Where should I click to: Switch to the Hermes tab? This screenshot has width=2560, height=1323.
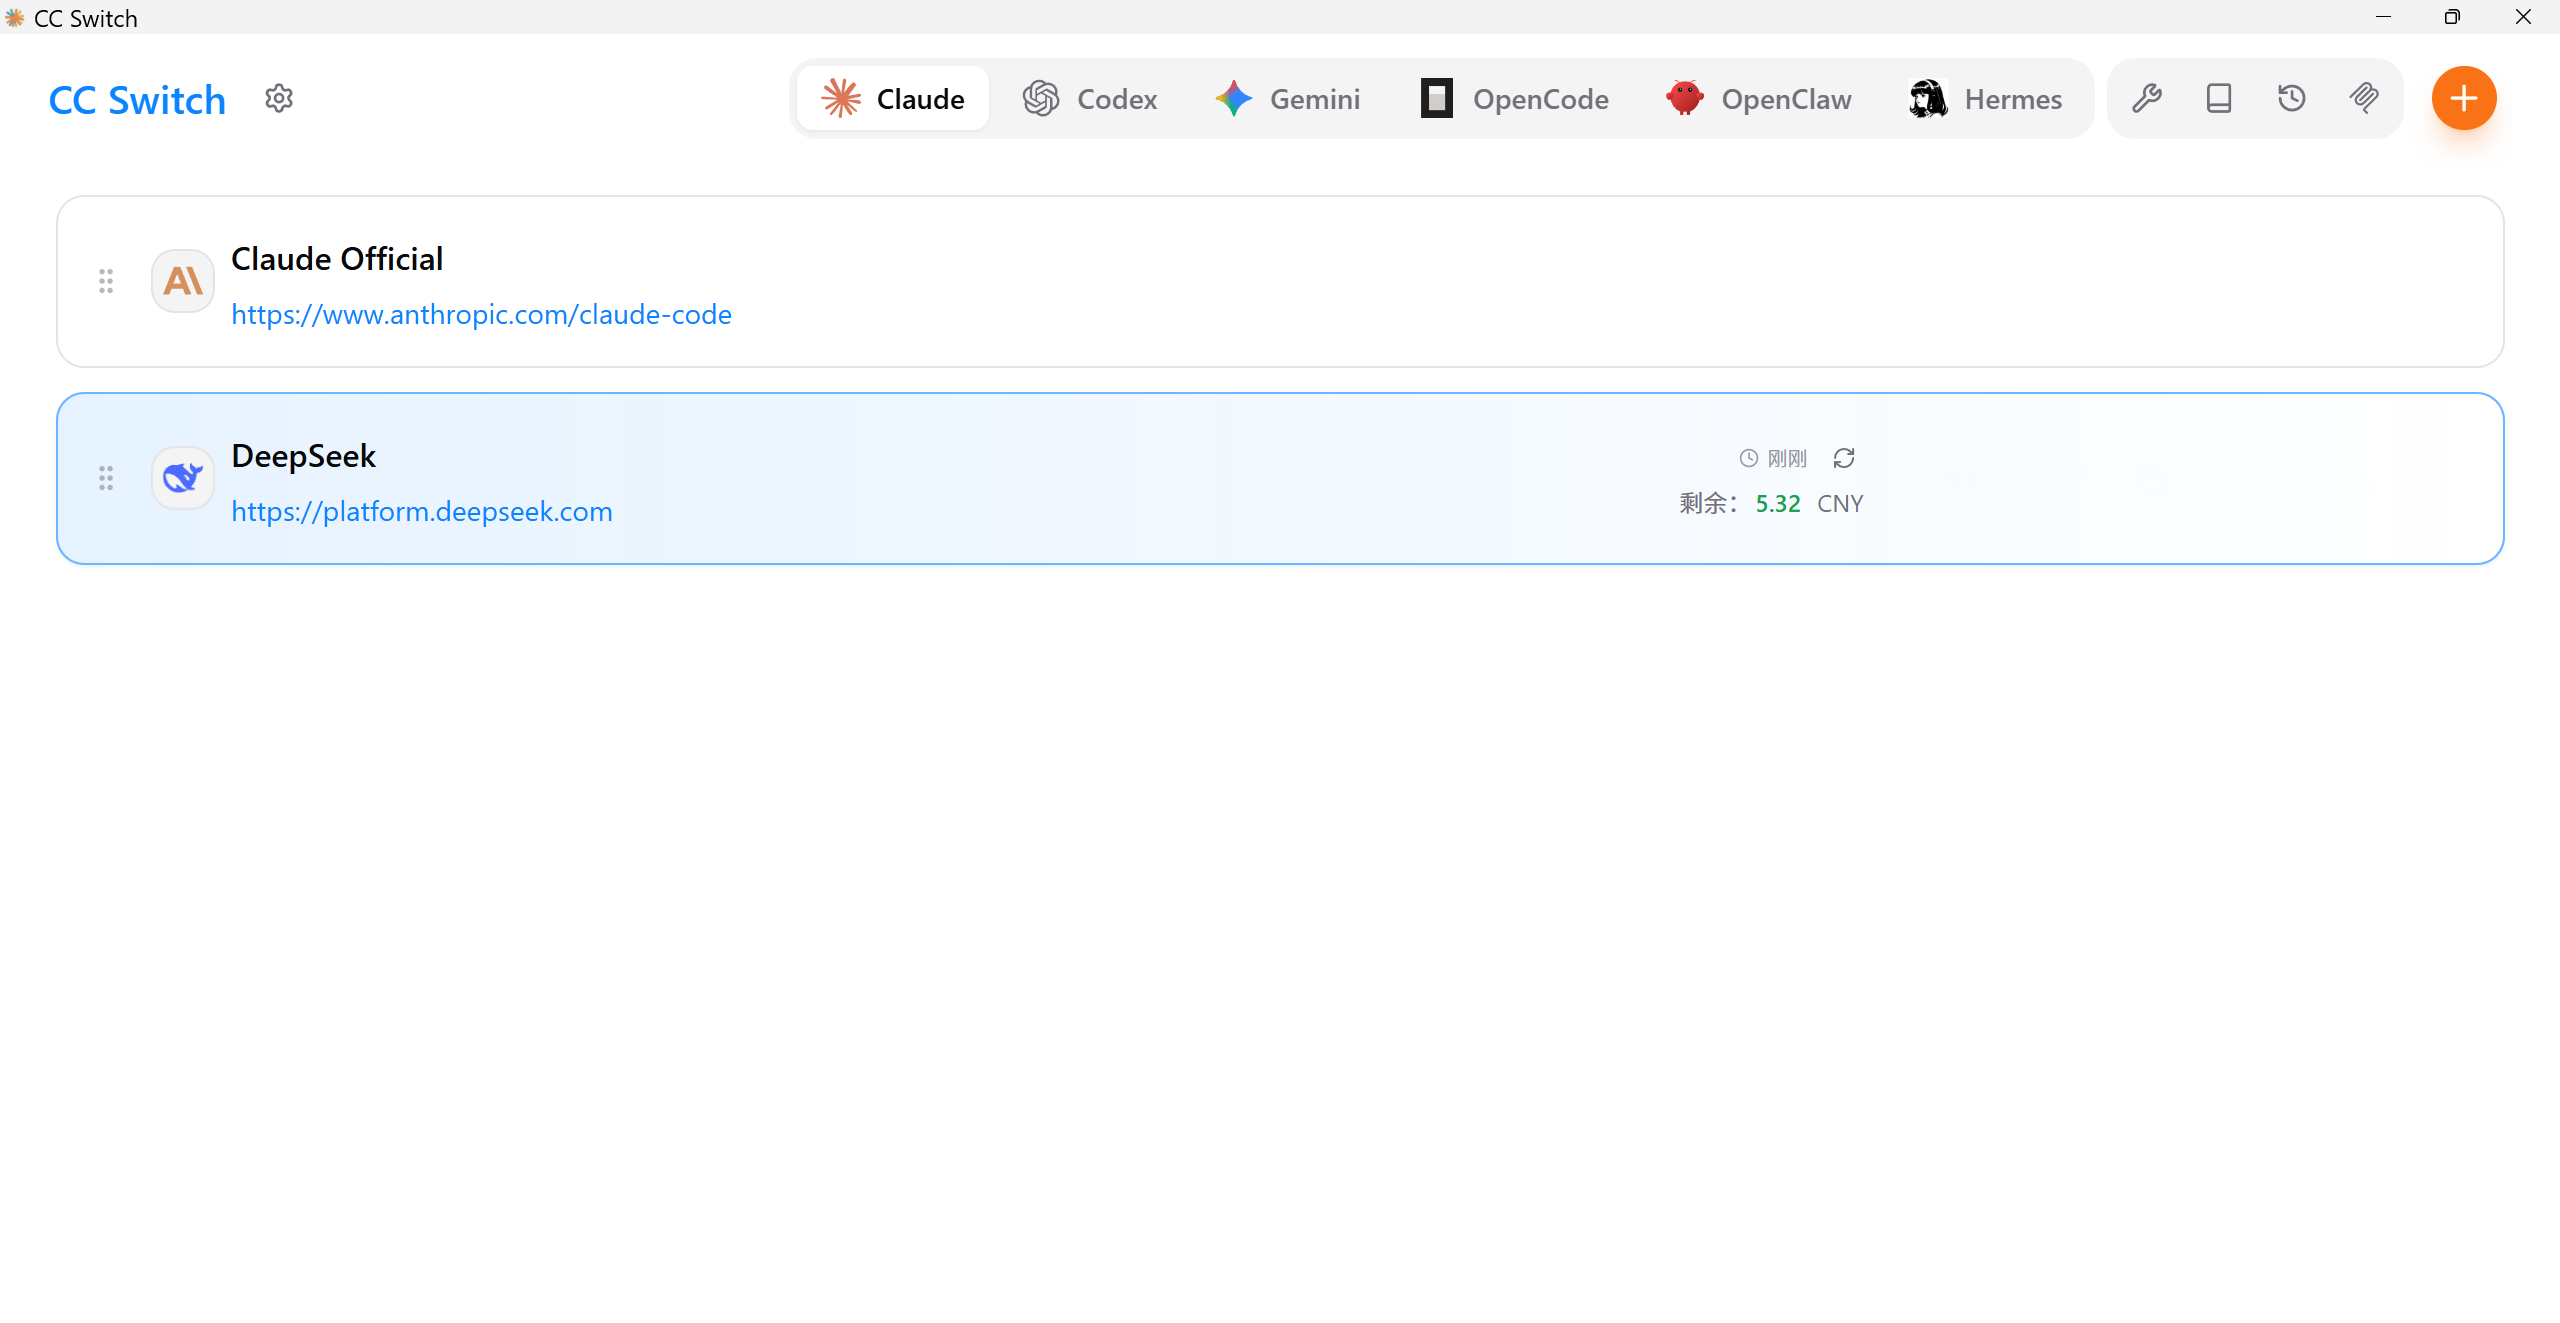click(1986, 98)
